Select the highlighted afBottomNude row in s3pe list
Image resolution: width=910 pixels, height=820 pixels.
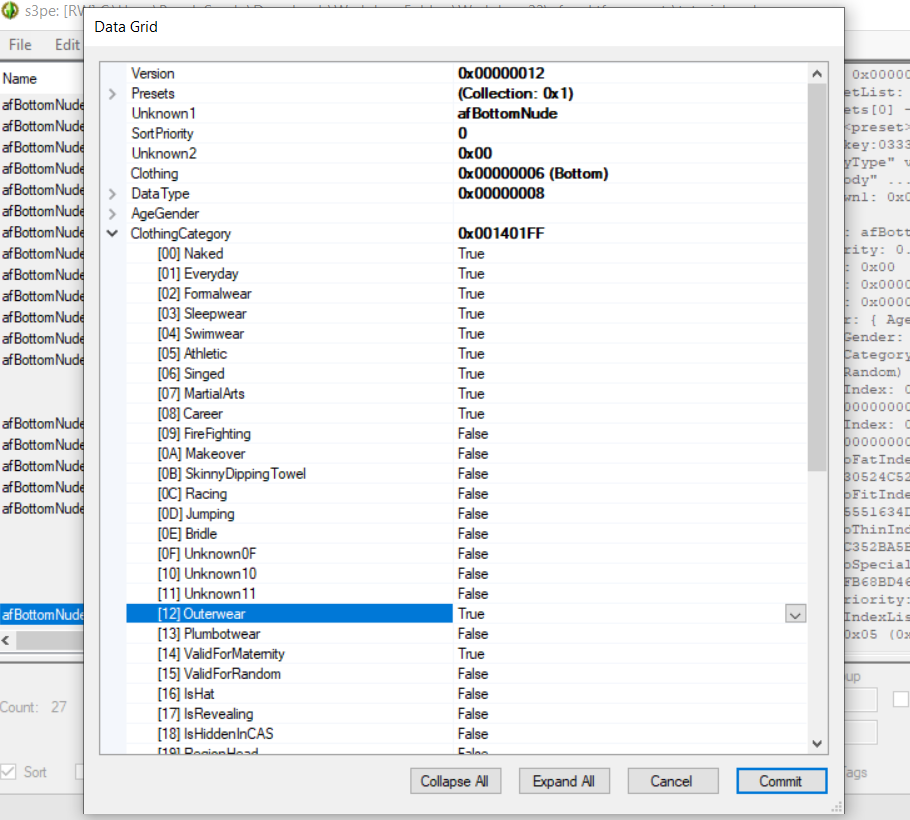42,614
